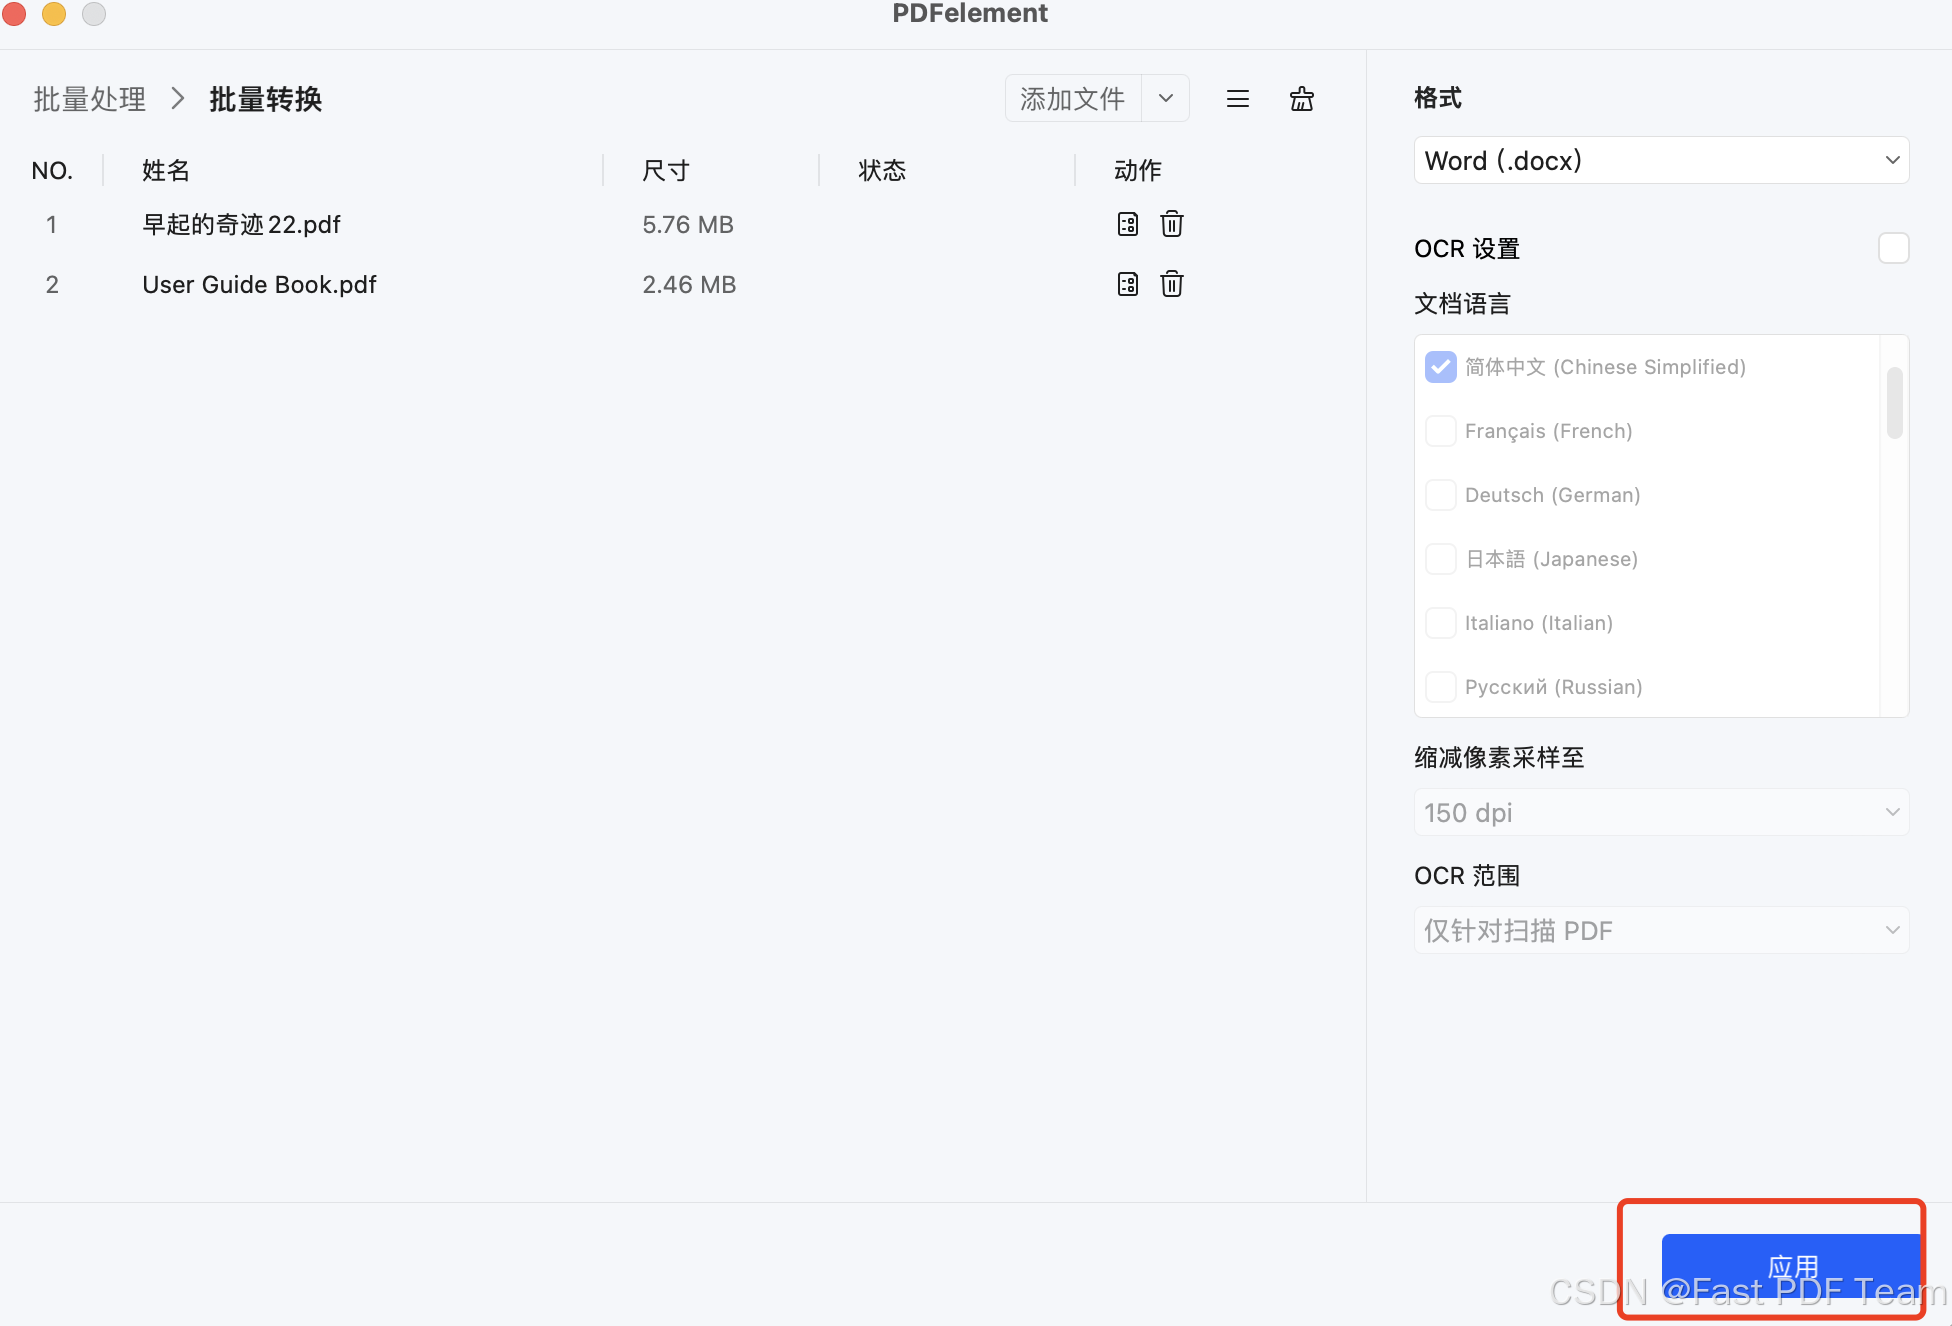Uncheck 简体中文 (Chinese Simplified) language
The image size is (1952, 1326).
click(1440, 367)
